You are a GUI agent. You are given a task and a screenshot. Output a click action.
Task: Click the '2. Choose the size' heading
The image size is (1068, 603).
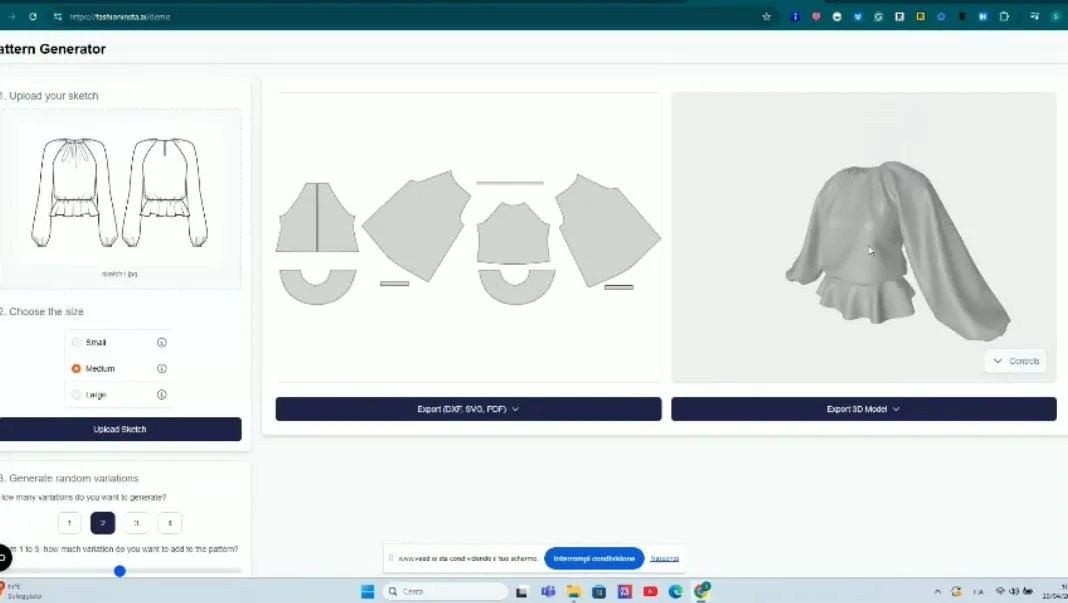[42, 311]
